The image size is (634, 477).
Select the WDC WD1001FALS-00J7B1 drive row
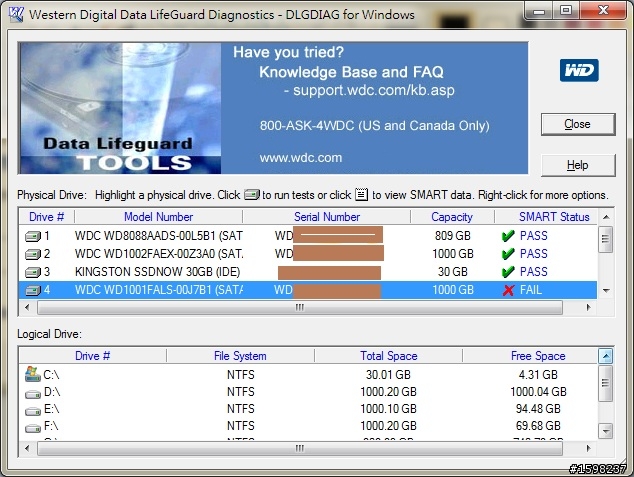pos(308,290)
